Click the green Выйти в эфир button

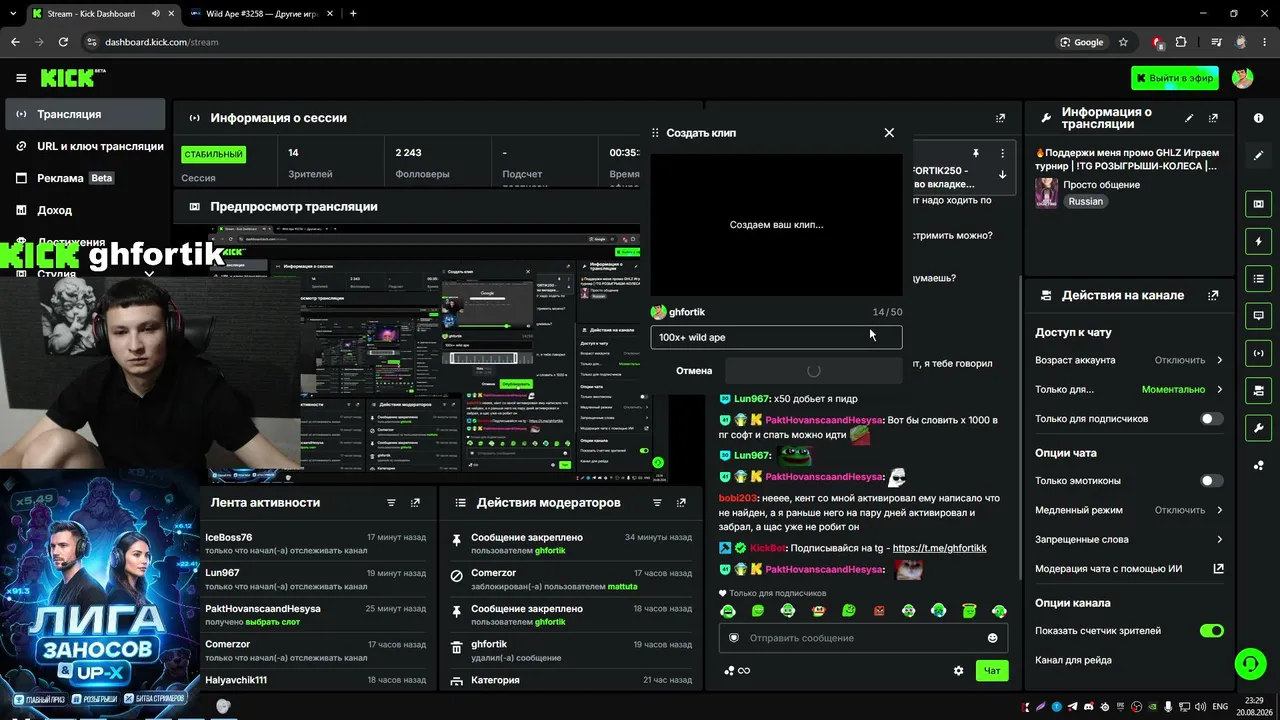pos(1174,78)
